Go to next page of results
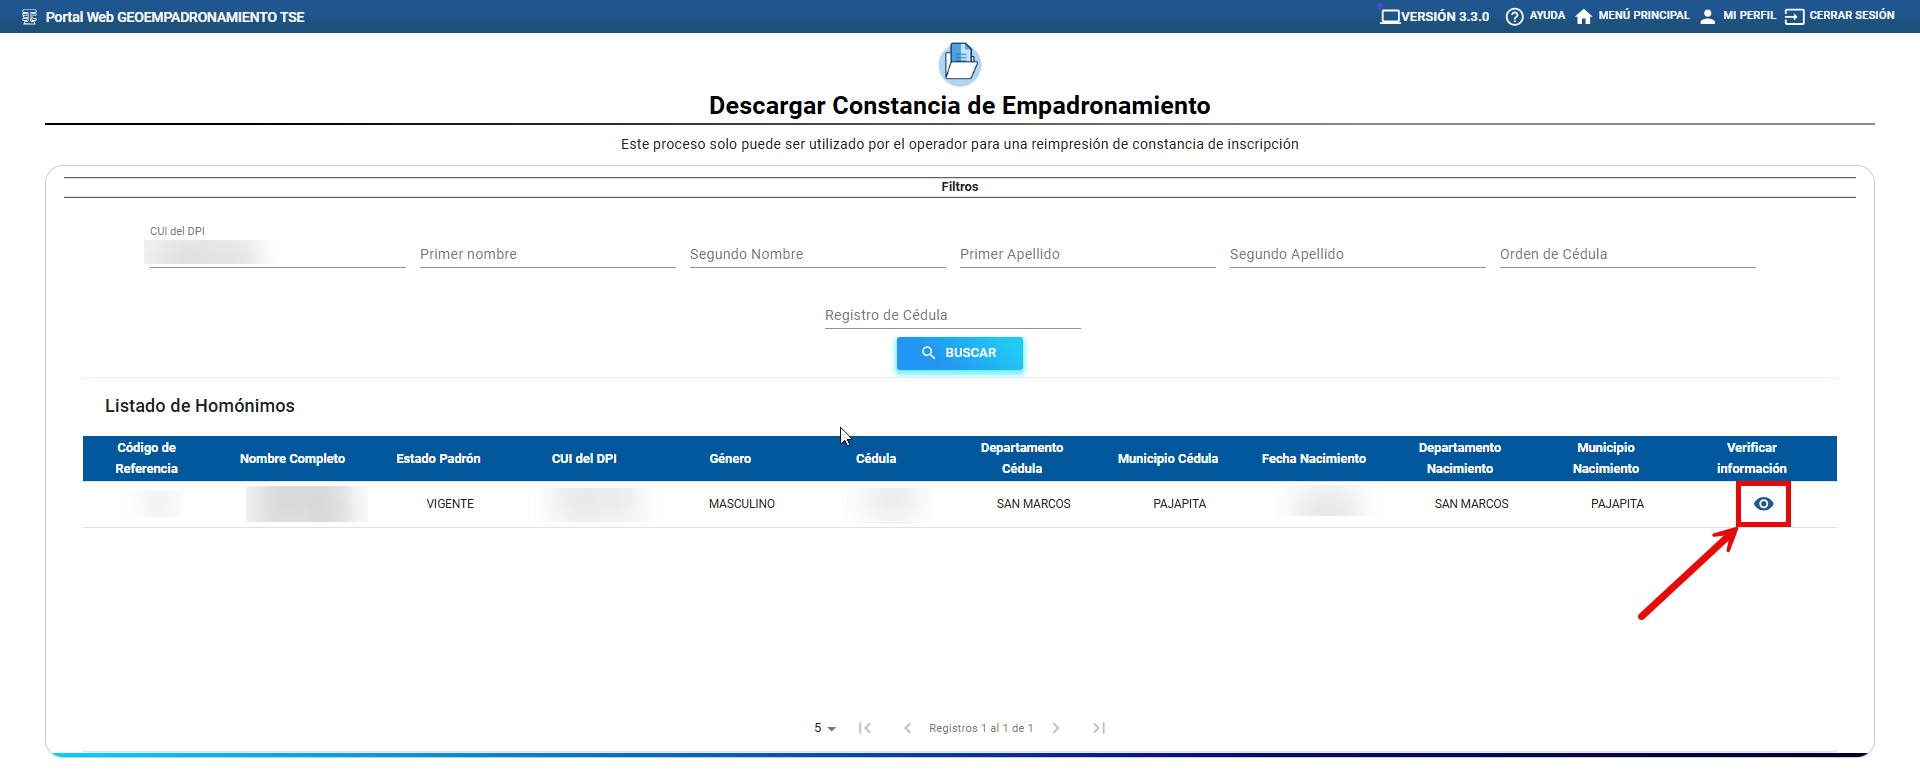 coord(1056,728)
